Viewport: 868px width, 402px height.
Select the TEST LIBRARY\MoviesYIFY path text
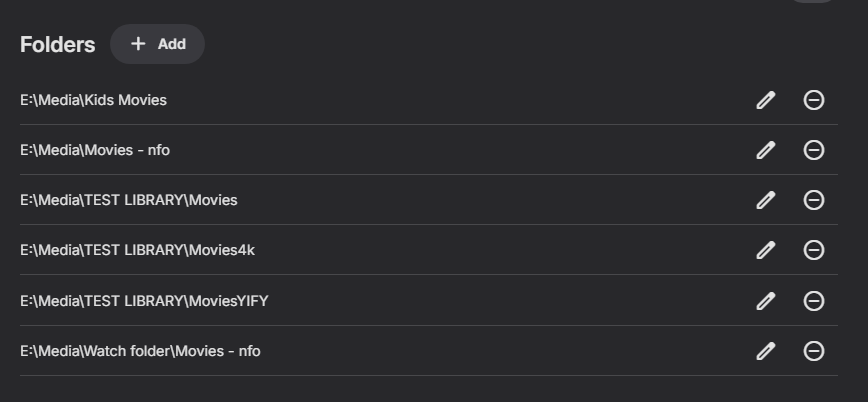click(144, 301)
